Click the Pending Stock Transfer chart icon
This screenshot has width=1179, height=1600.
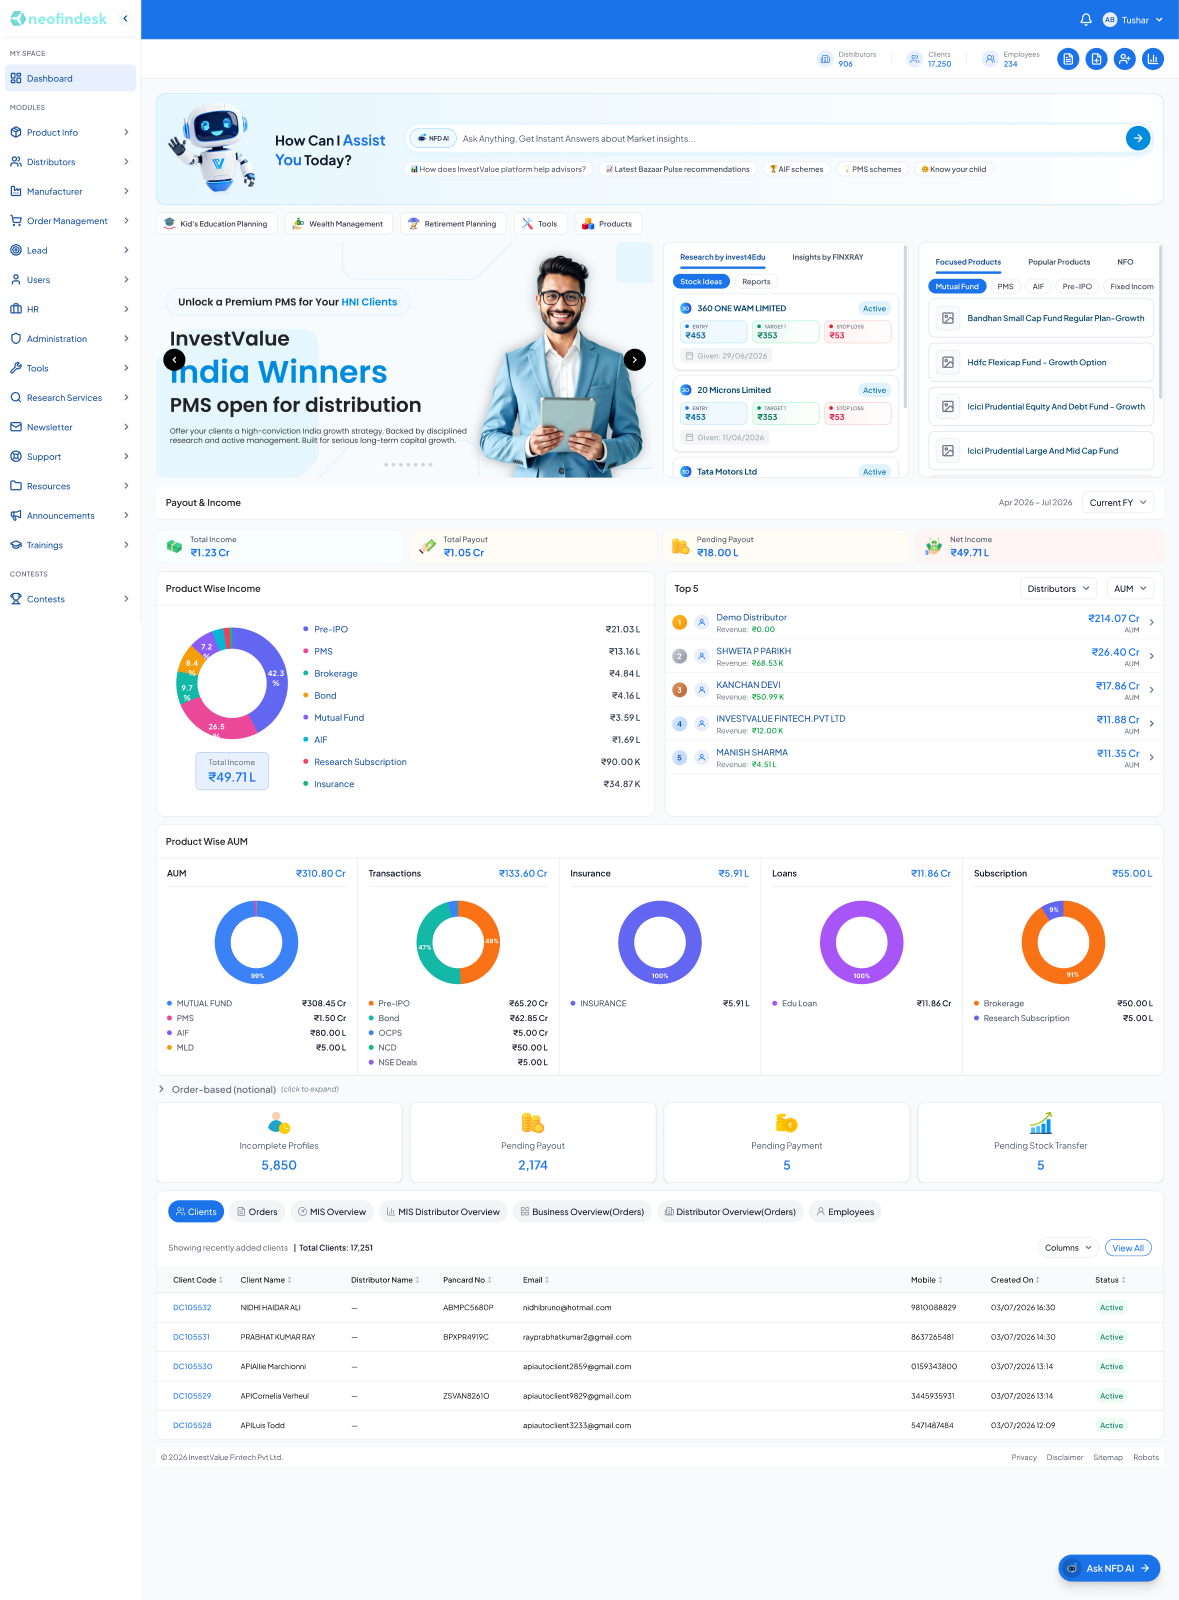[x=1041, y=1123]
